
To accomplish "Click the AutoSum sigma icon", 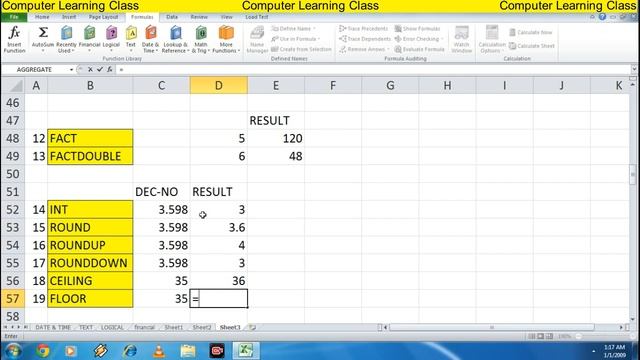I will (43, 33).
